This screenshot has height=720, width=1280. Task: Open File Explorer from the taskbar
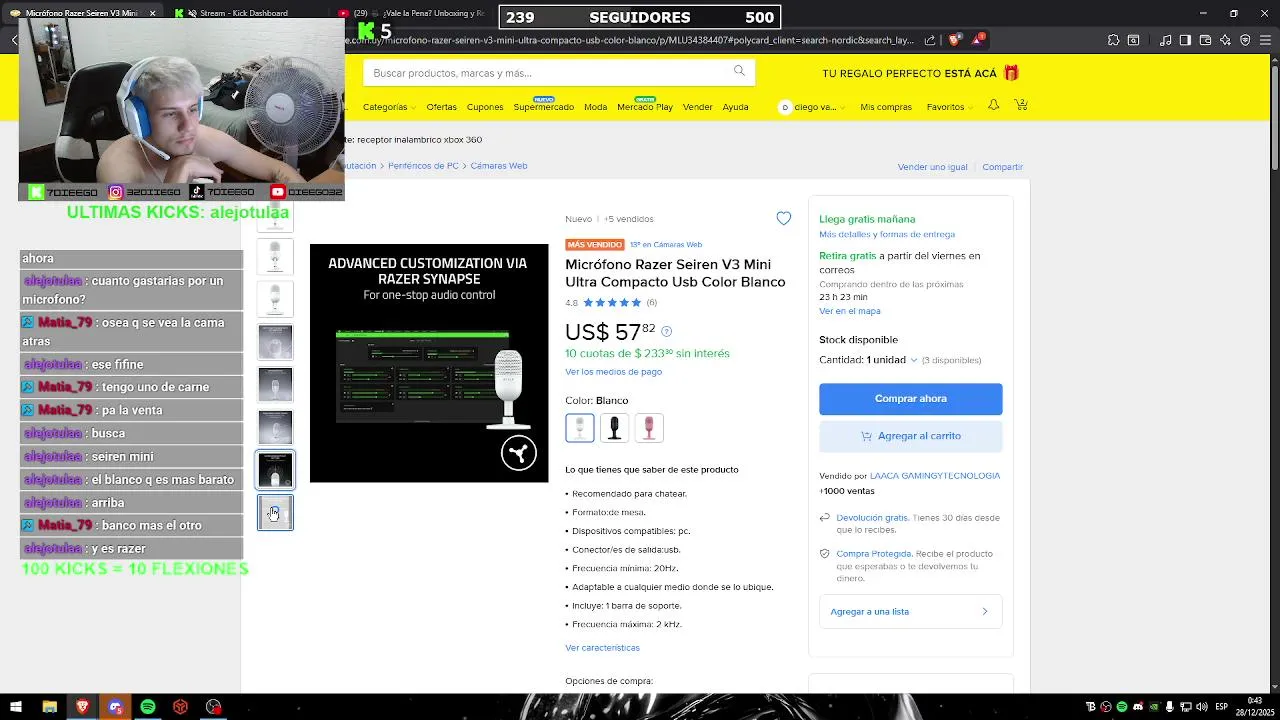click(49, 707)
